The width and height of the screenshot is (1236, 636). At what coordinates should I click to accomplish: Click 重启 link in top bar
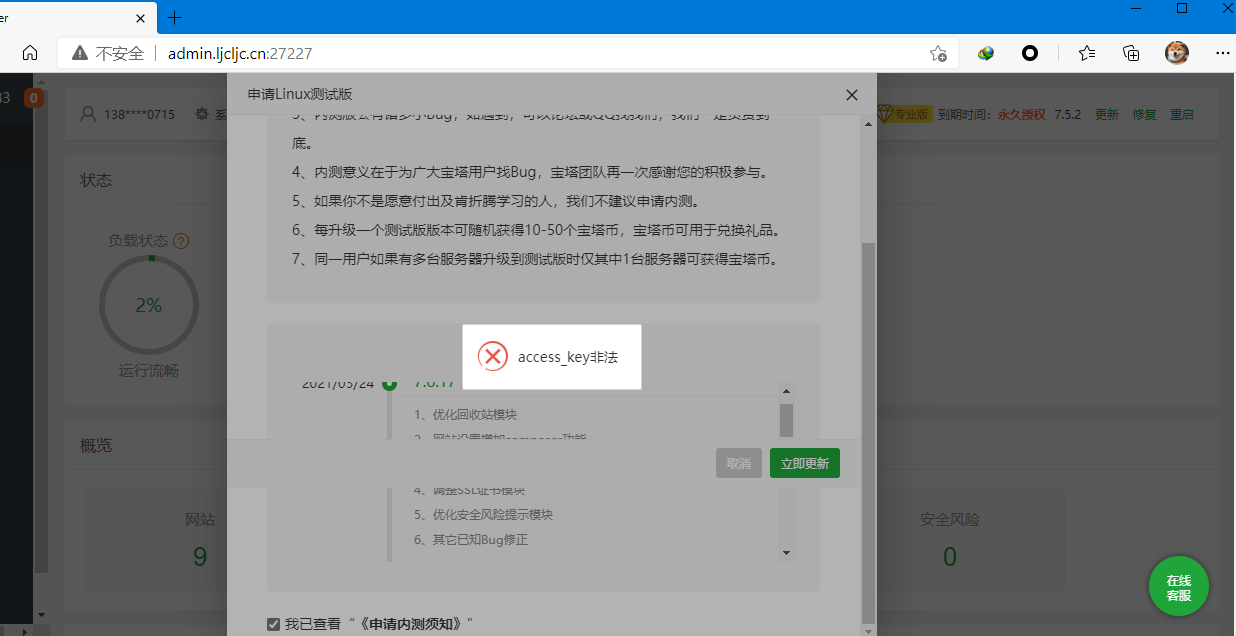[x=1182, y=115]
